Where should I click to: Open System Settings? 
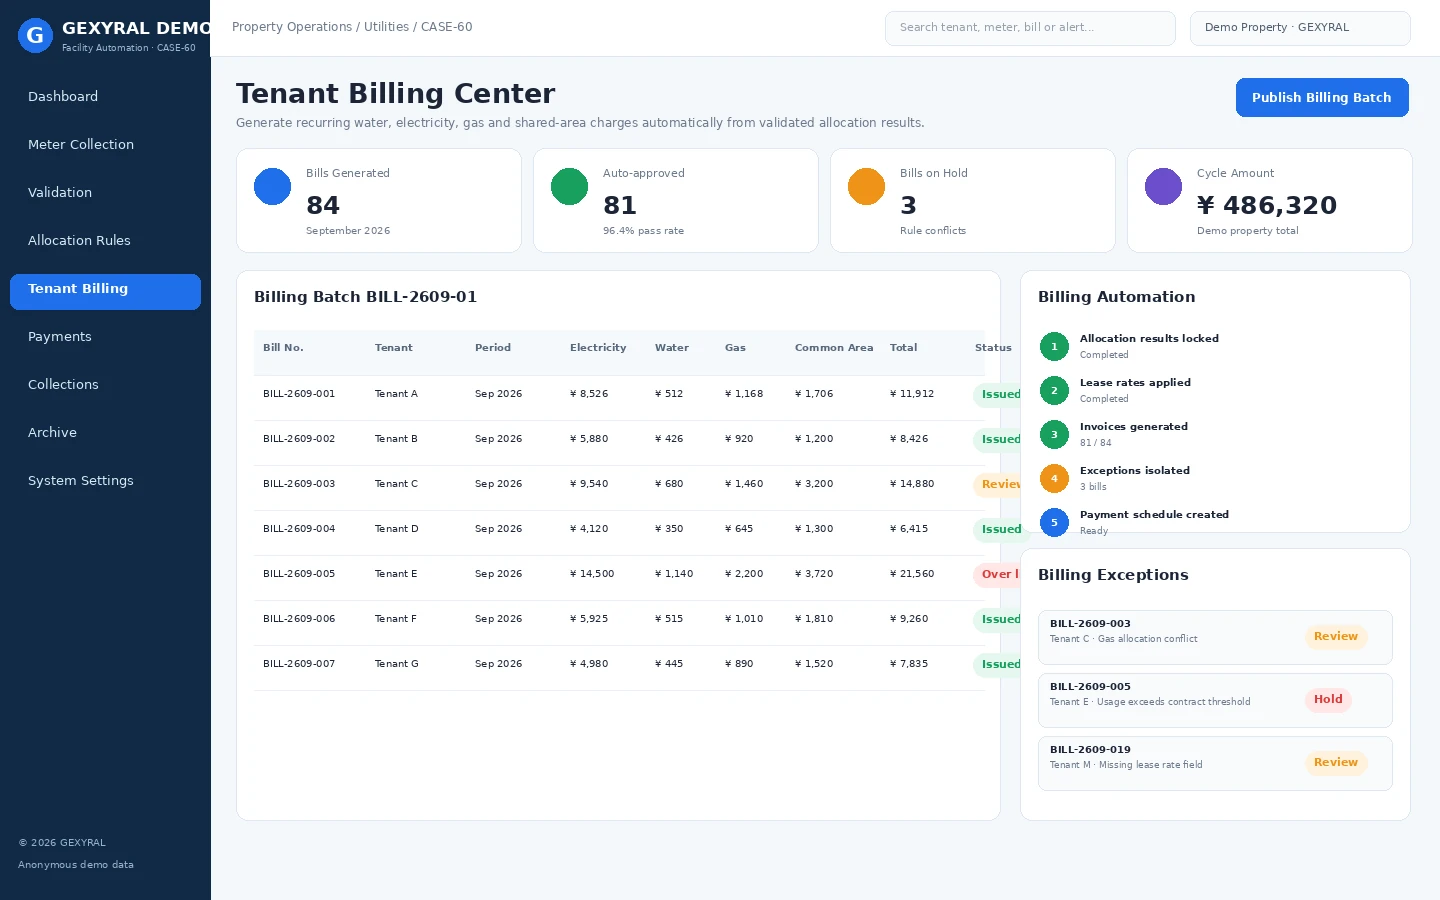[x=105, y=481]
